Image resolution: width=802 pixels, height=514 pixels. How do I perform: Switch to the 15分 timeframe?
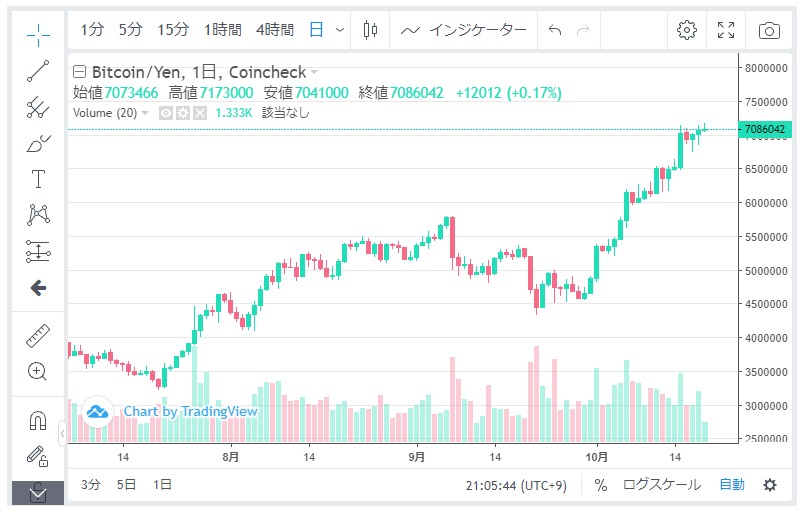173,30
